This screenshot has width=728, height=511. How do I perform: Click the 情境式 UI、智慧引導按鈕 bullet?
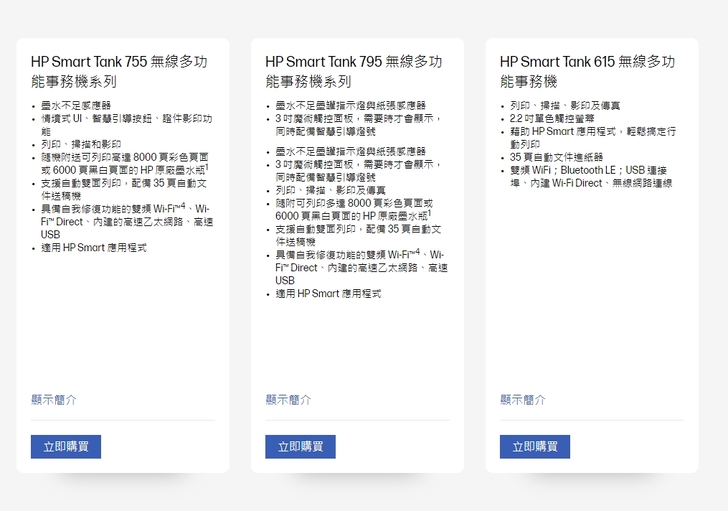coord(127,125)
